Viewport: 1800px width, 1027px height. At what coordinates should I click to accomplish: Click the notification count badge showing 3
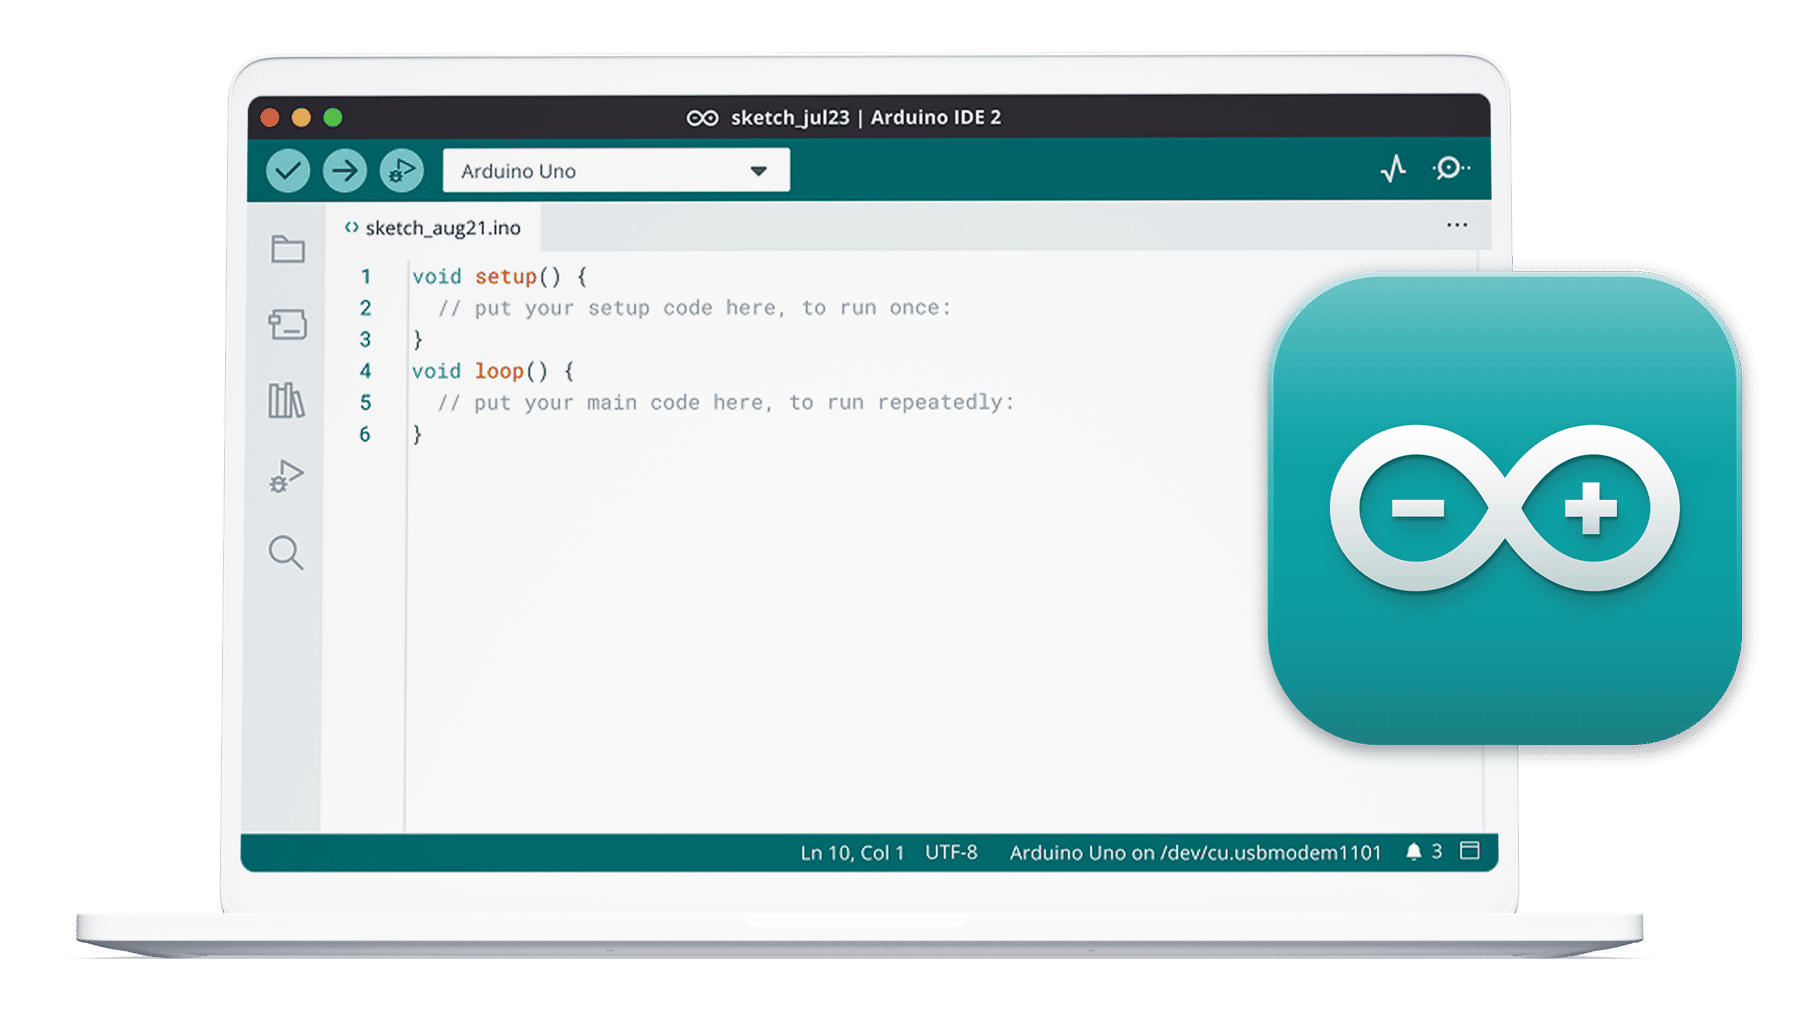pos(1435,852)
